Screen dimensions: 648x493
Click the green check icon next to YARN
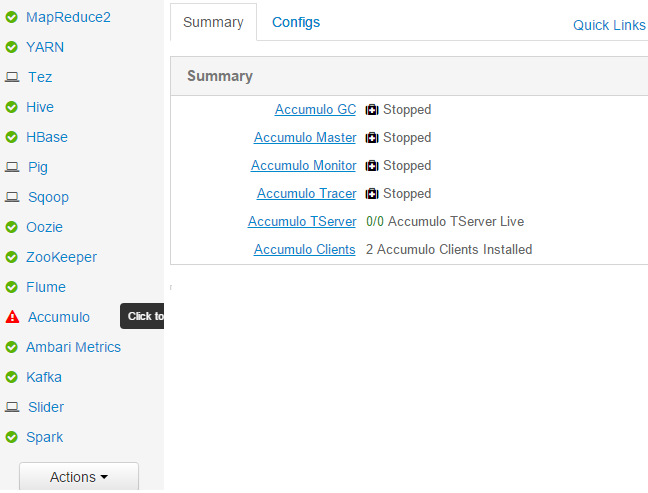tap(12, 47)
